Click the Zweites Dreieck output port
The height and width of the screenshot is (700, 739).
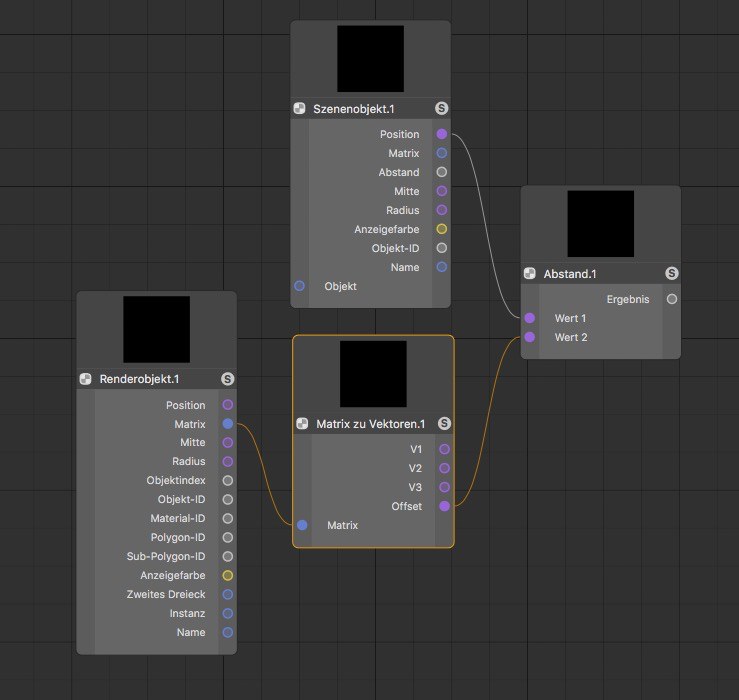pos(228,594)
